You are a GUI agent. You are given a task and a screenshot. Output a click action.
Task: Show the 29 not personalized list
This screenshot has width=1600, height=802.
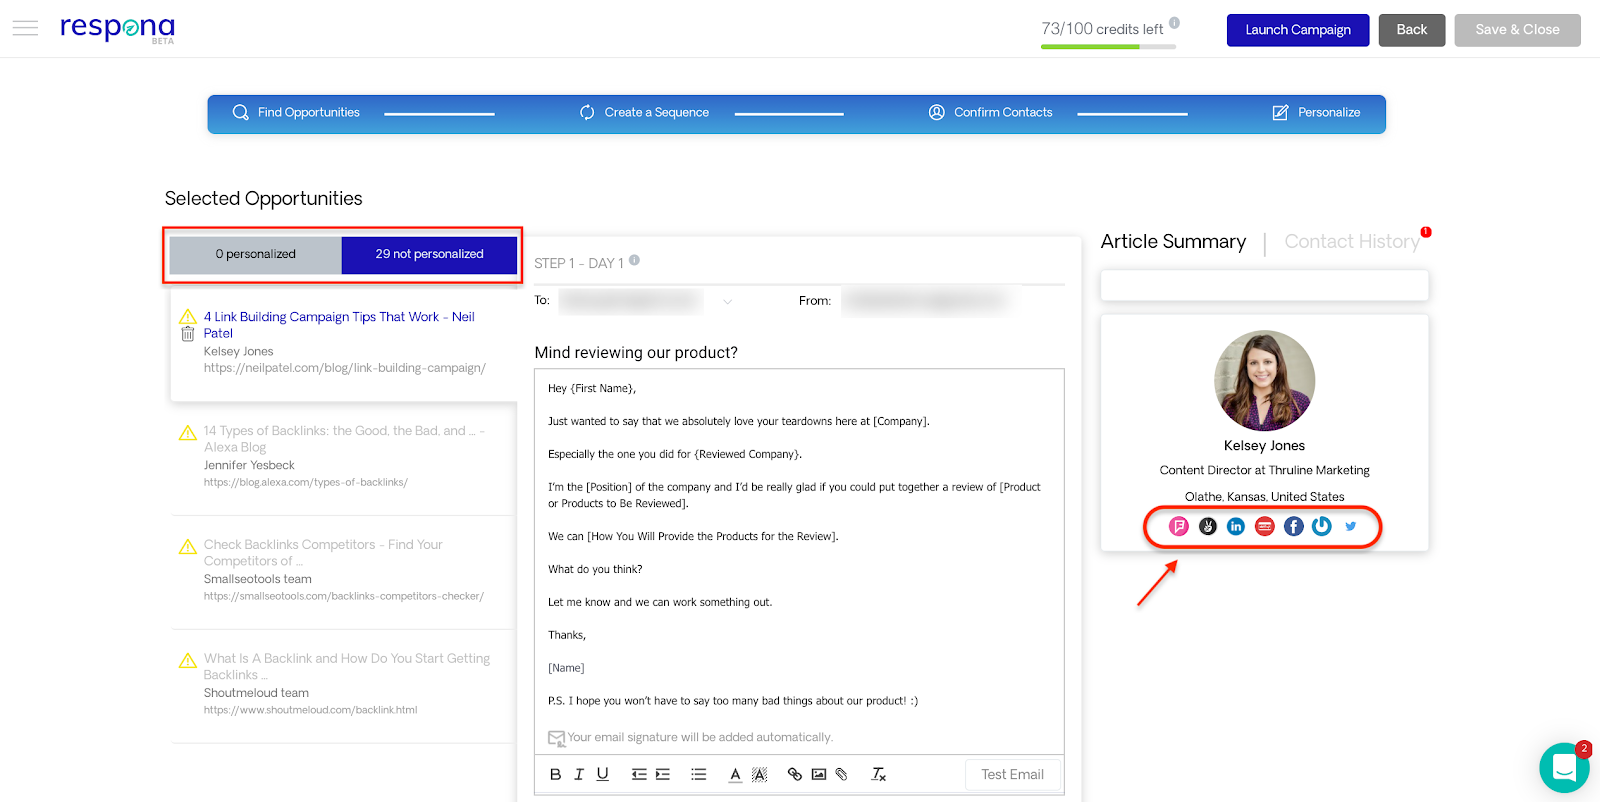429,254
